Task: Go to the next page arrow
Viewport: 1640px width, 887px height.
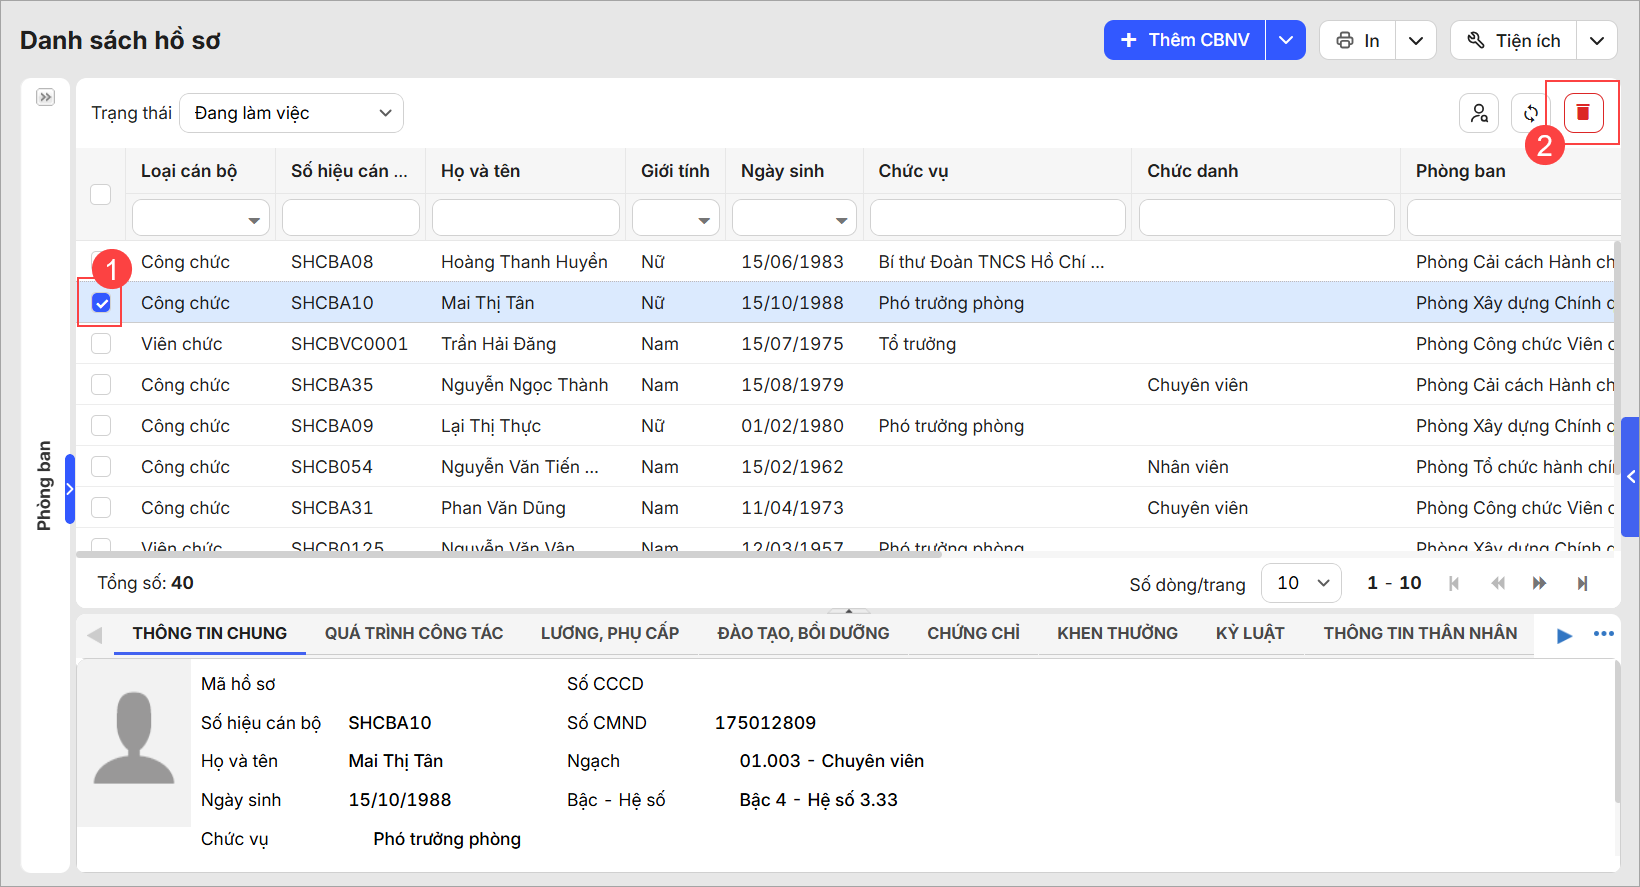Action: click(1539, 583)
